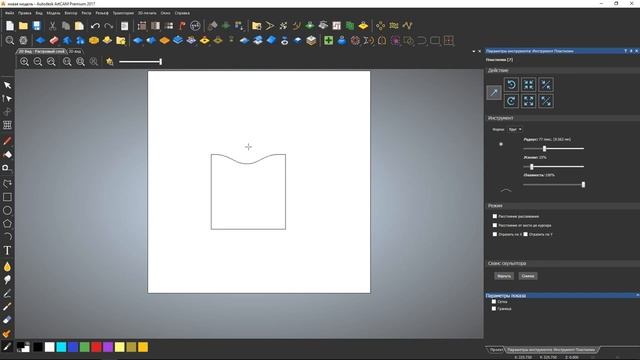Select the arrow selection tool in the left toolbar
Viewport: 640px width, 360px height.
coord(7,85)
